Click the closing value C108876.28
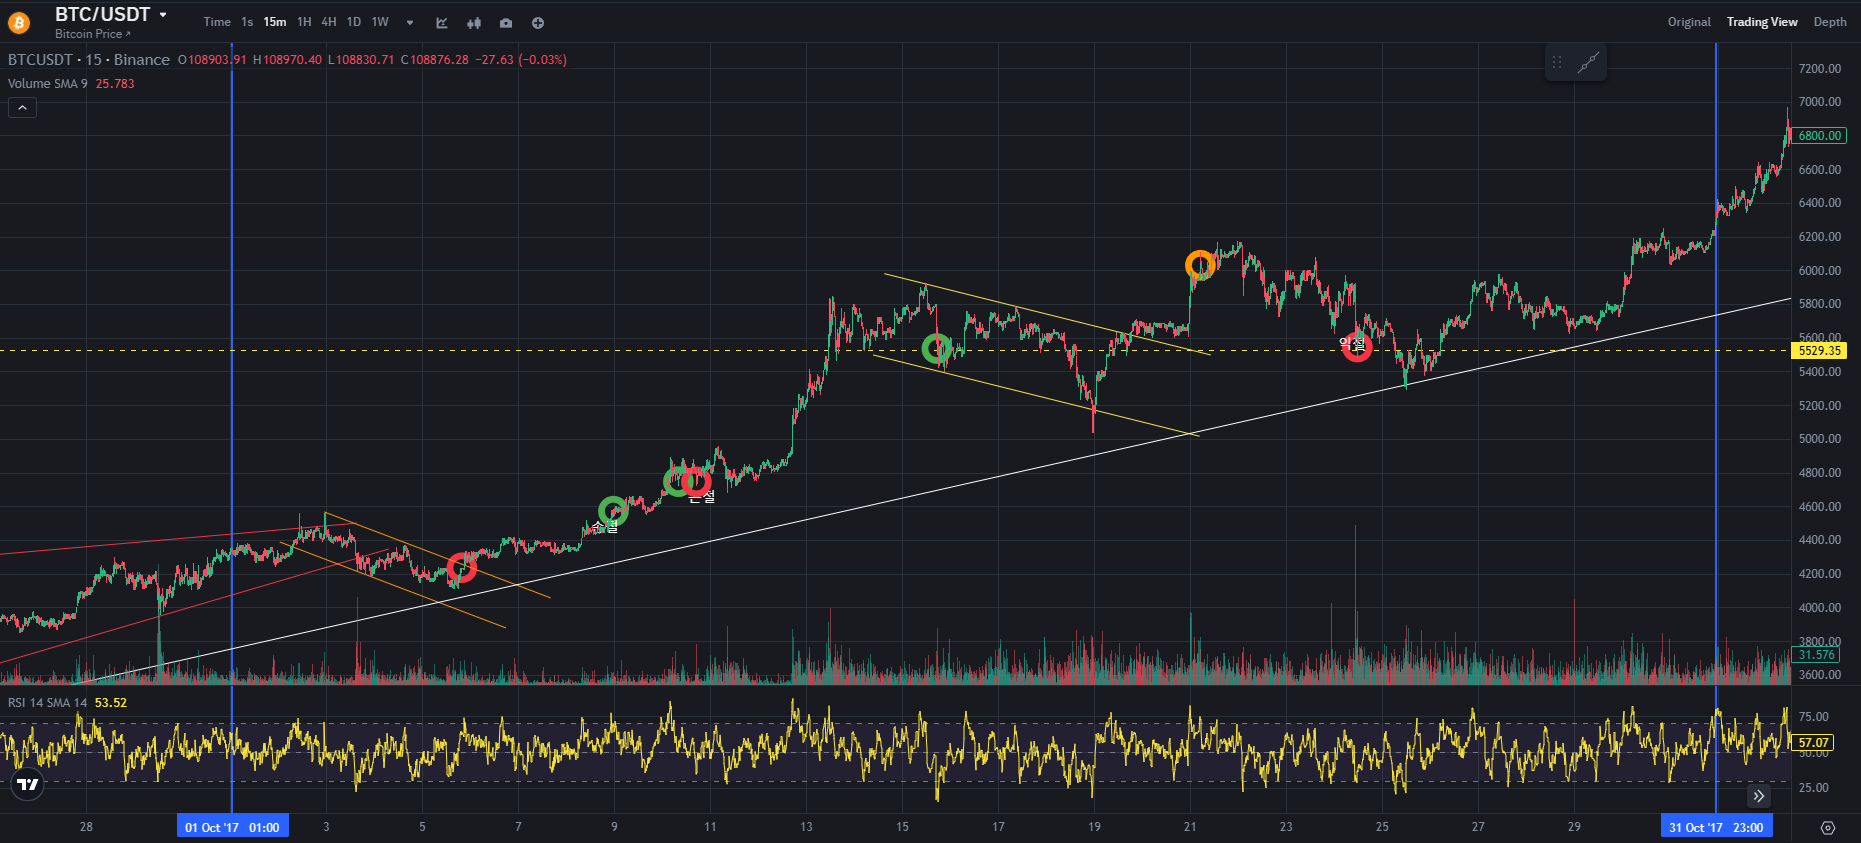The width and height of the screenshot is (1861, 843). pos(435,60)
